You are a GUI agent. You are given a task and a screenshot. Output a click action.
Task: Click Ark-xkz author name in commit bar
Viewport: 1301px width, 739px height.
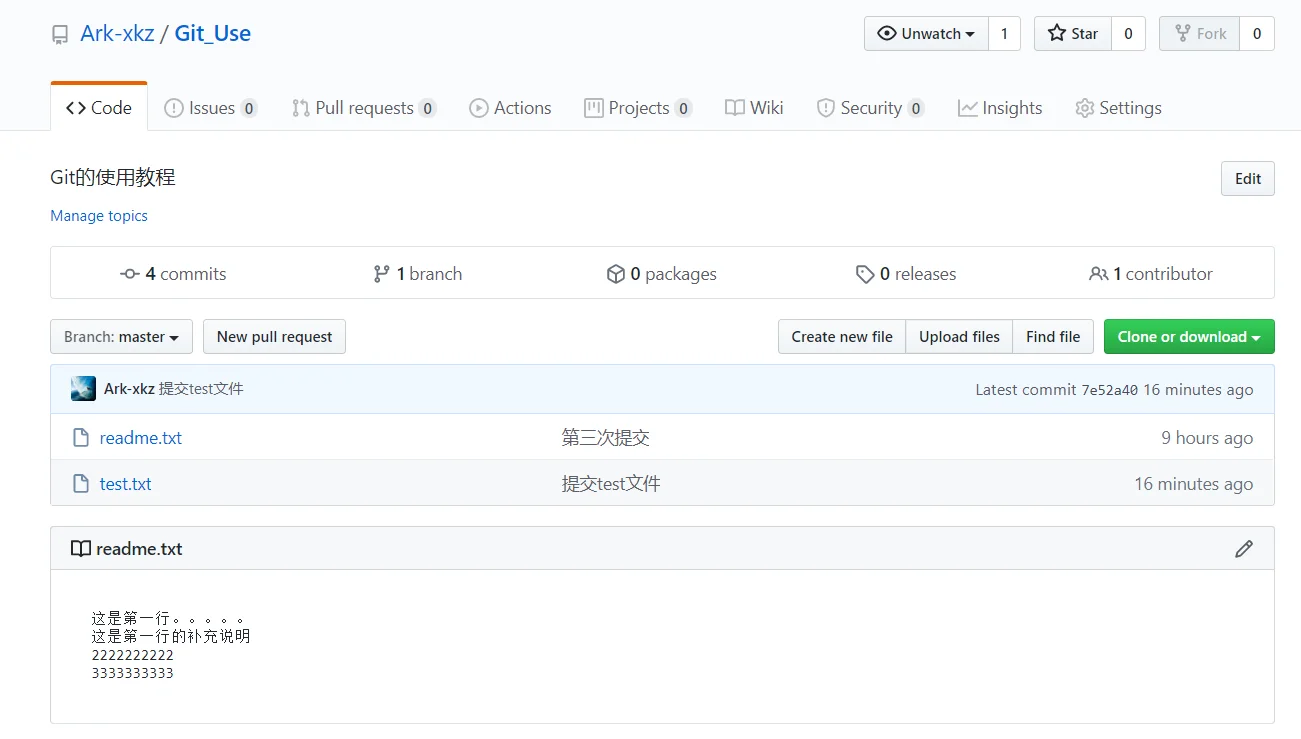[129, 389]
